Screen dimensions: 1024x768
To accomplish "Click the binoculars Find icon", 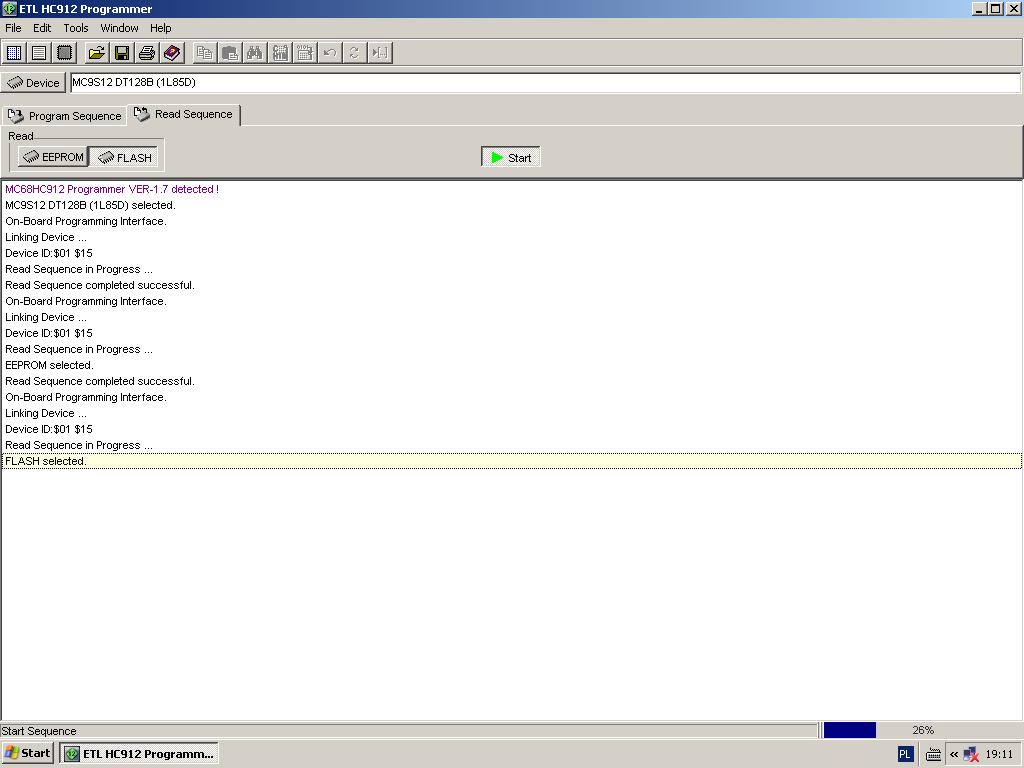I will [x=255, y=53].
